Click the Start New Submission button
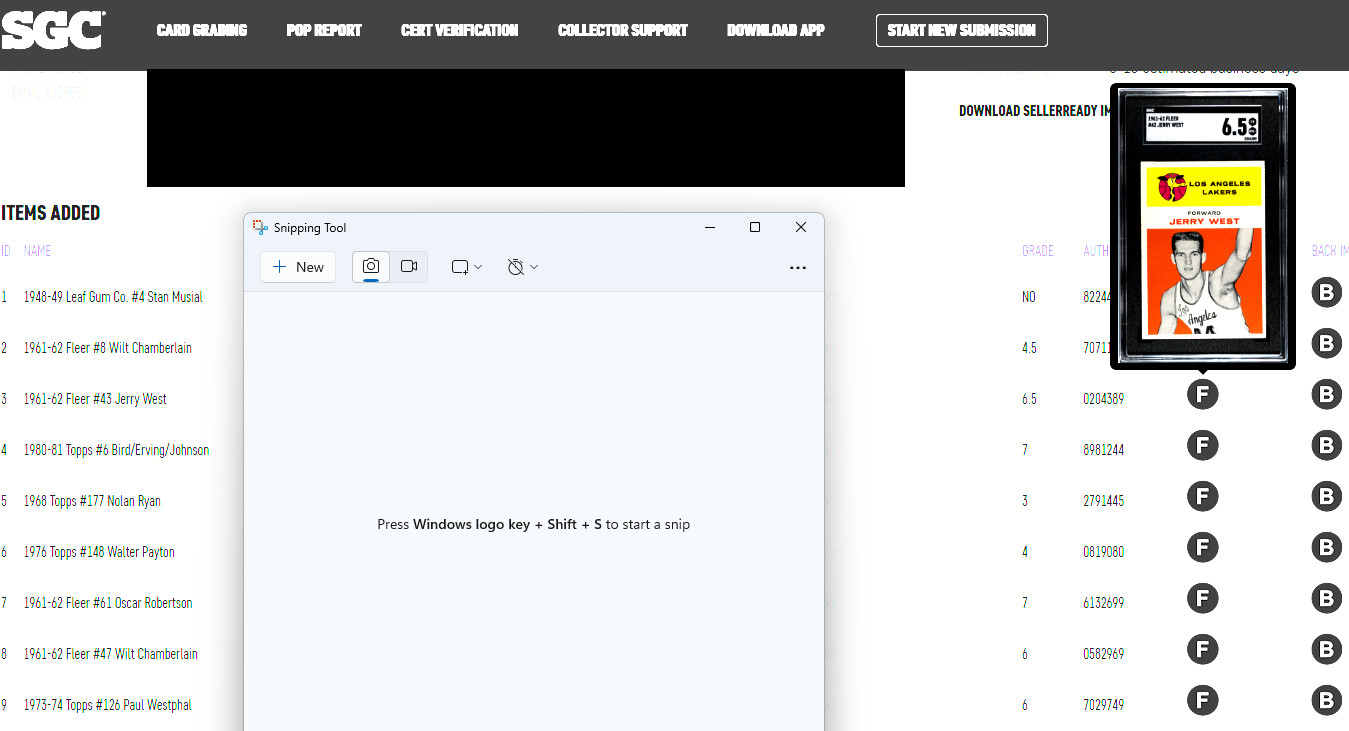1349x731 pixels. point(962,30)
